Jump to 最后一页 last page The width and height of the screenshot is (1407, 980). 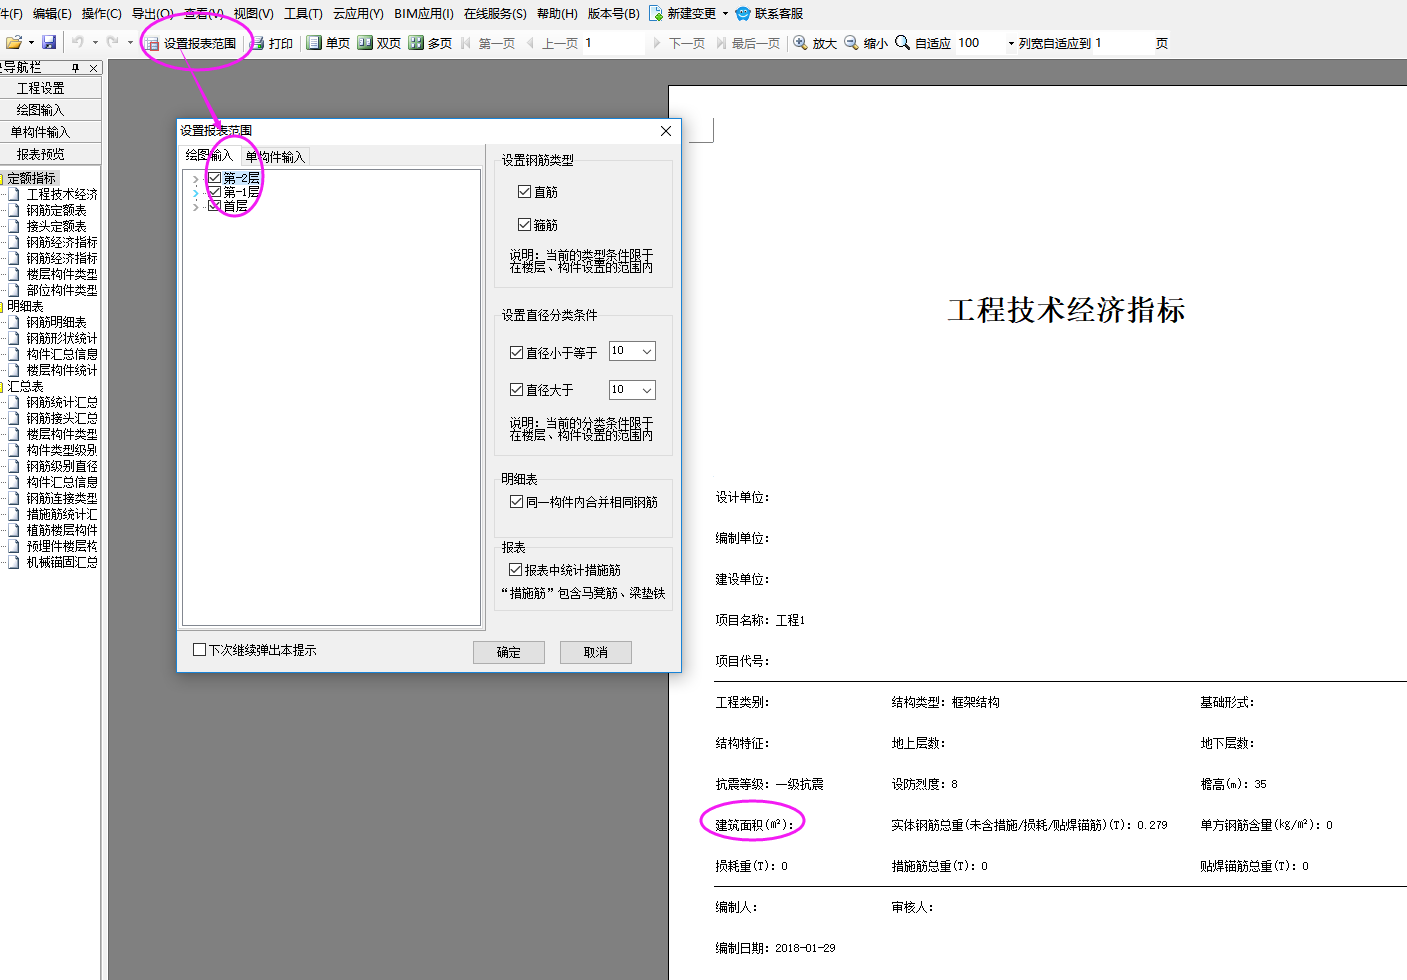click(x=748, y=43)
